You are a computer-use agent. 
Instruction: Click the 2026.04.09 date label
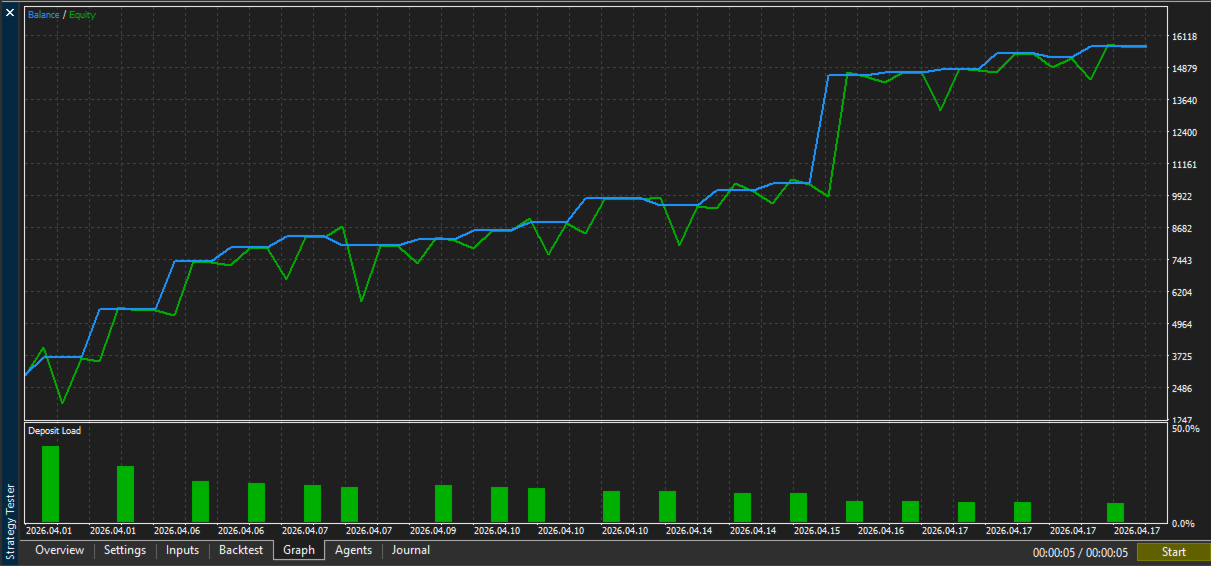[435, 531]
